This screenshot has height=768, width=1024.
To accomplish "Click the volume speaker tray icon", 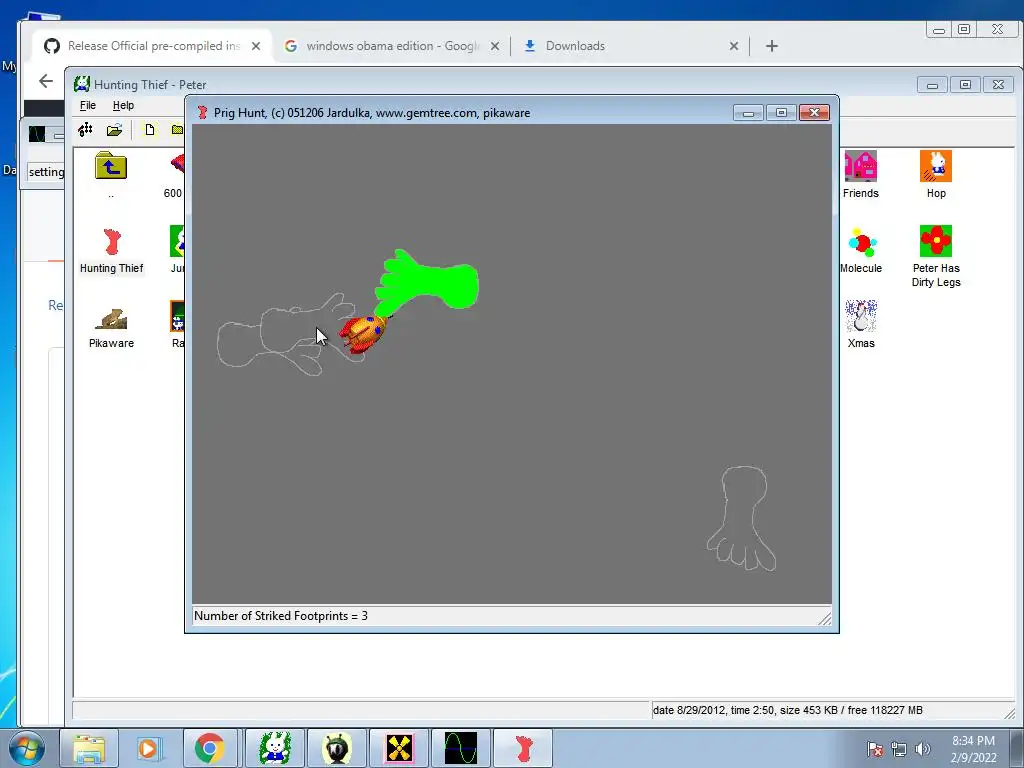I will pos(922,749).
